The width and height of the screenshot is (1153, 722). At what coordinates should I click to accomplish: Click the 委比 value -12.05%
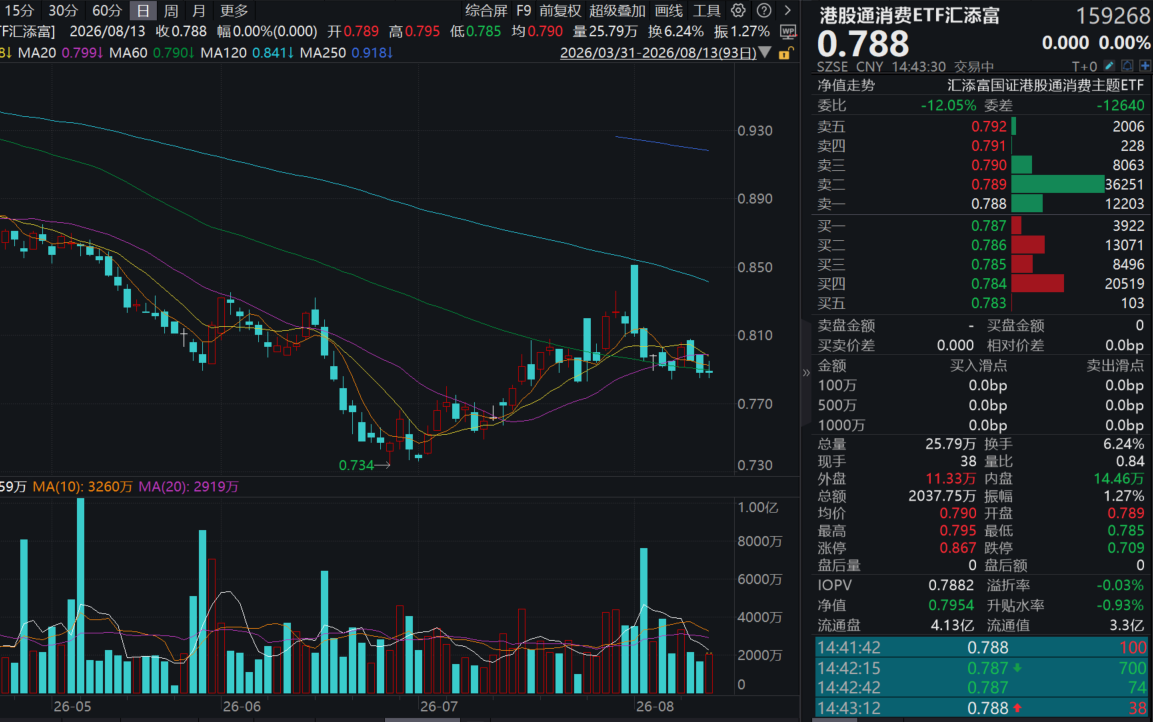(949, 106)
